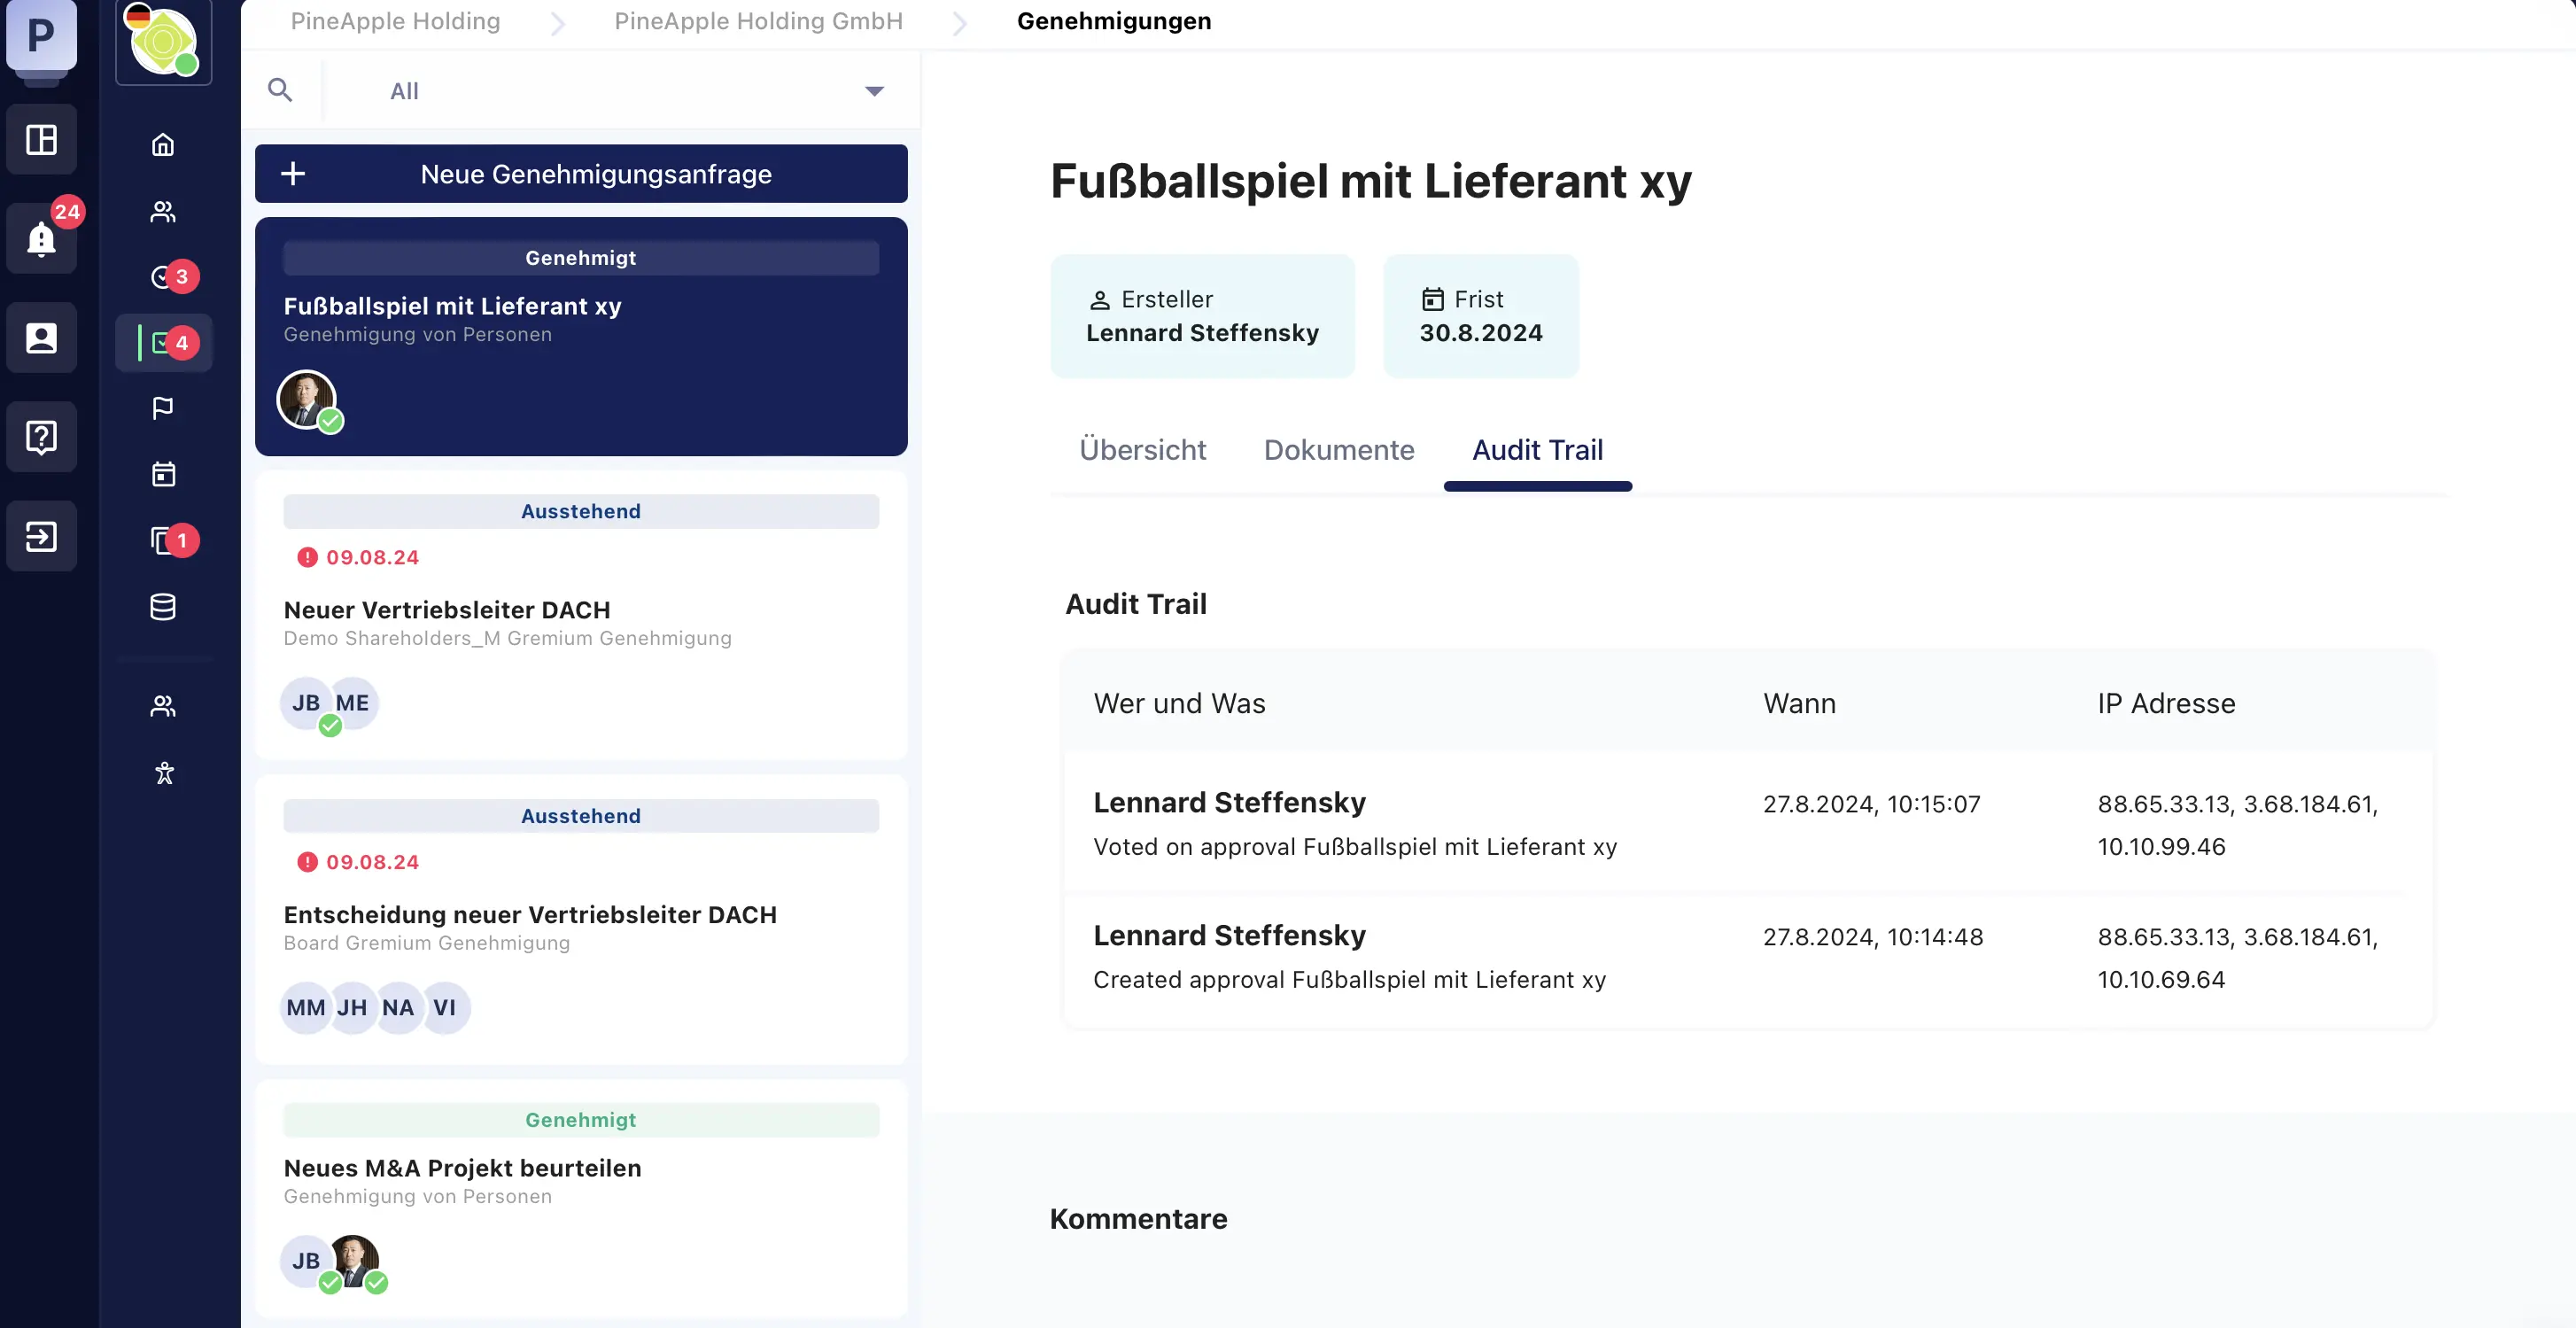The image size is (2576, 1328).
Task: Click Neue Genehmigungsanfrage button
Action: (x=581, y=174)
